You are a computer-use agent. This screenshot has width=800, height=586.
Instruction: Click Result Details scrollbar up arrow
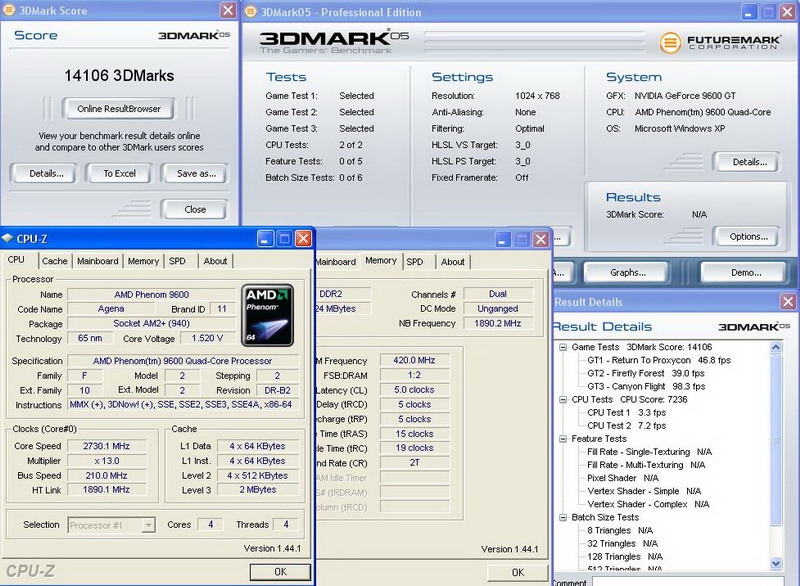point(776,347)
